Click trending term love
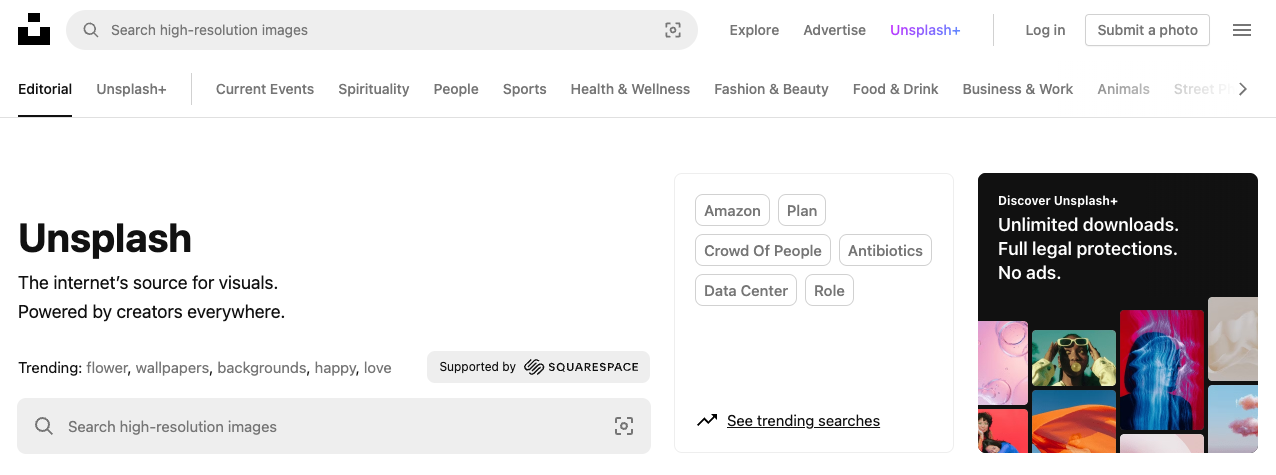 coord(378,368)
